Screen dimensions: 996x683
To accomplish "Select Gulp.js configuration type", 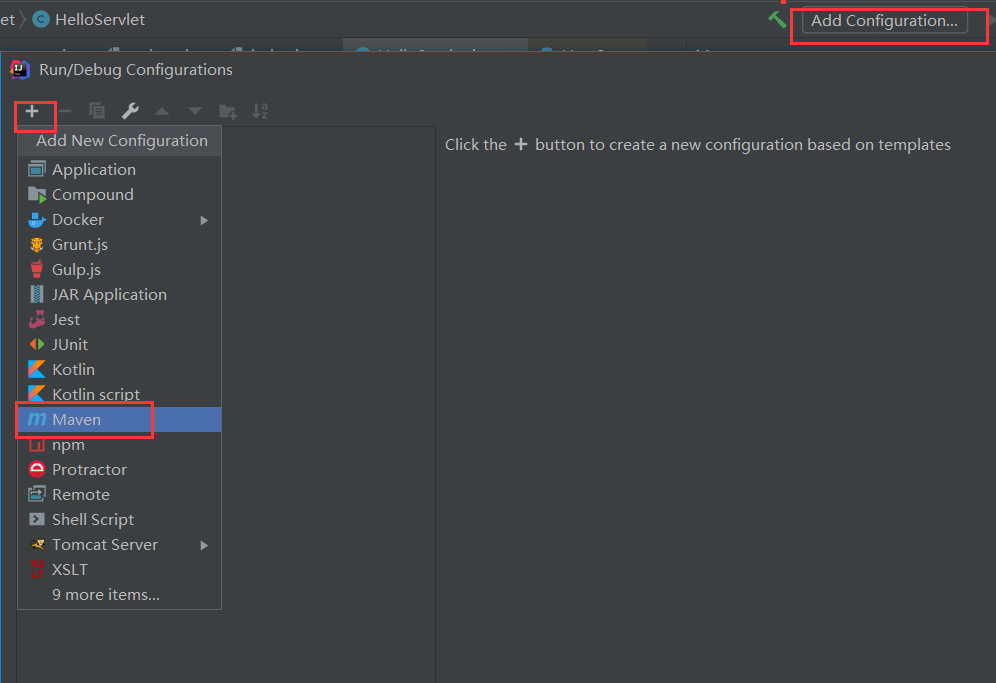I will point(119,269).
